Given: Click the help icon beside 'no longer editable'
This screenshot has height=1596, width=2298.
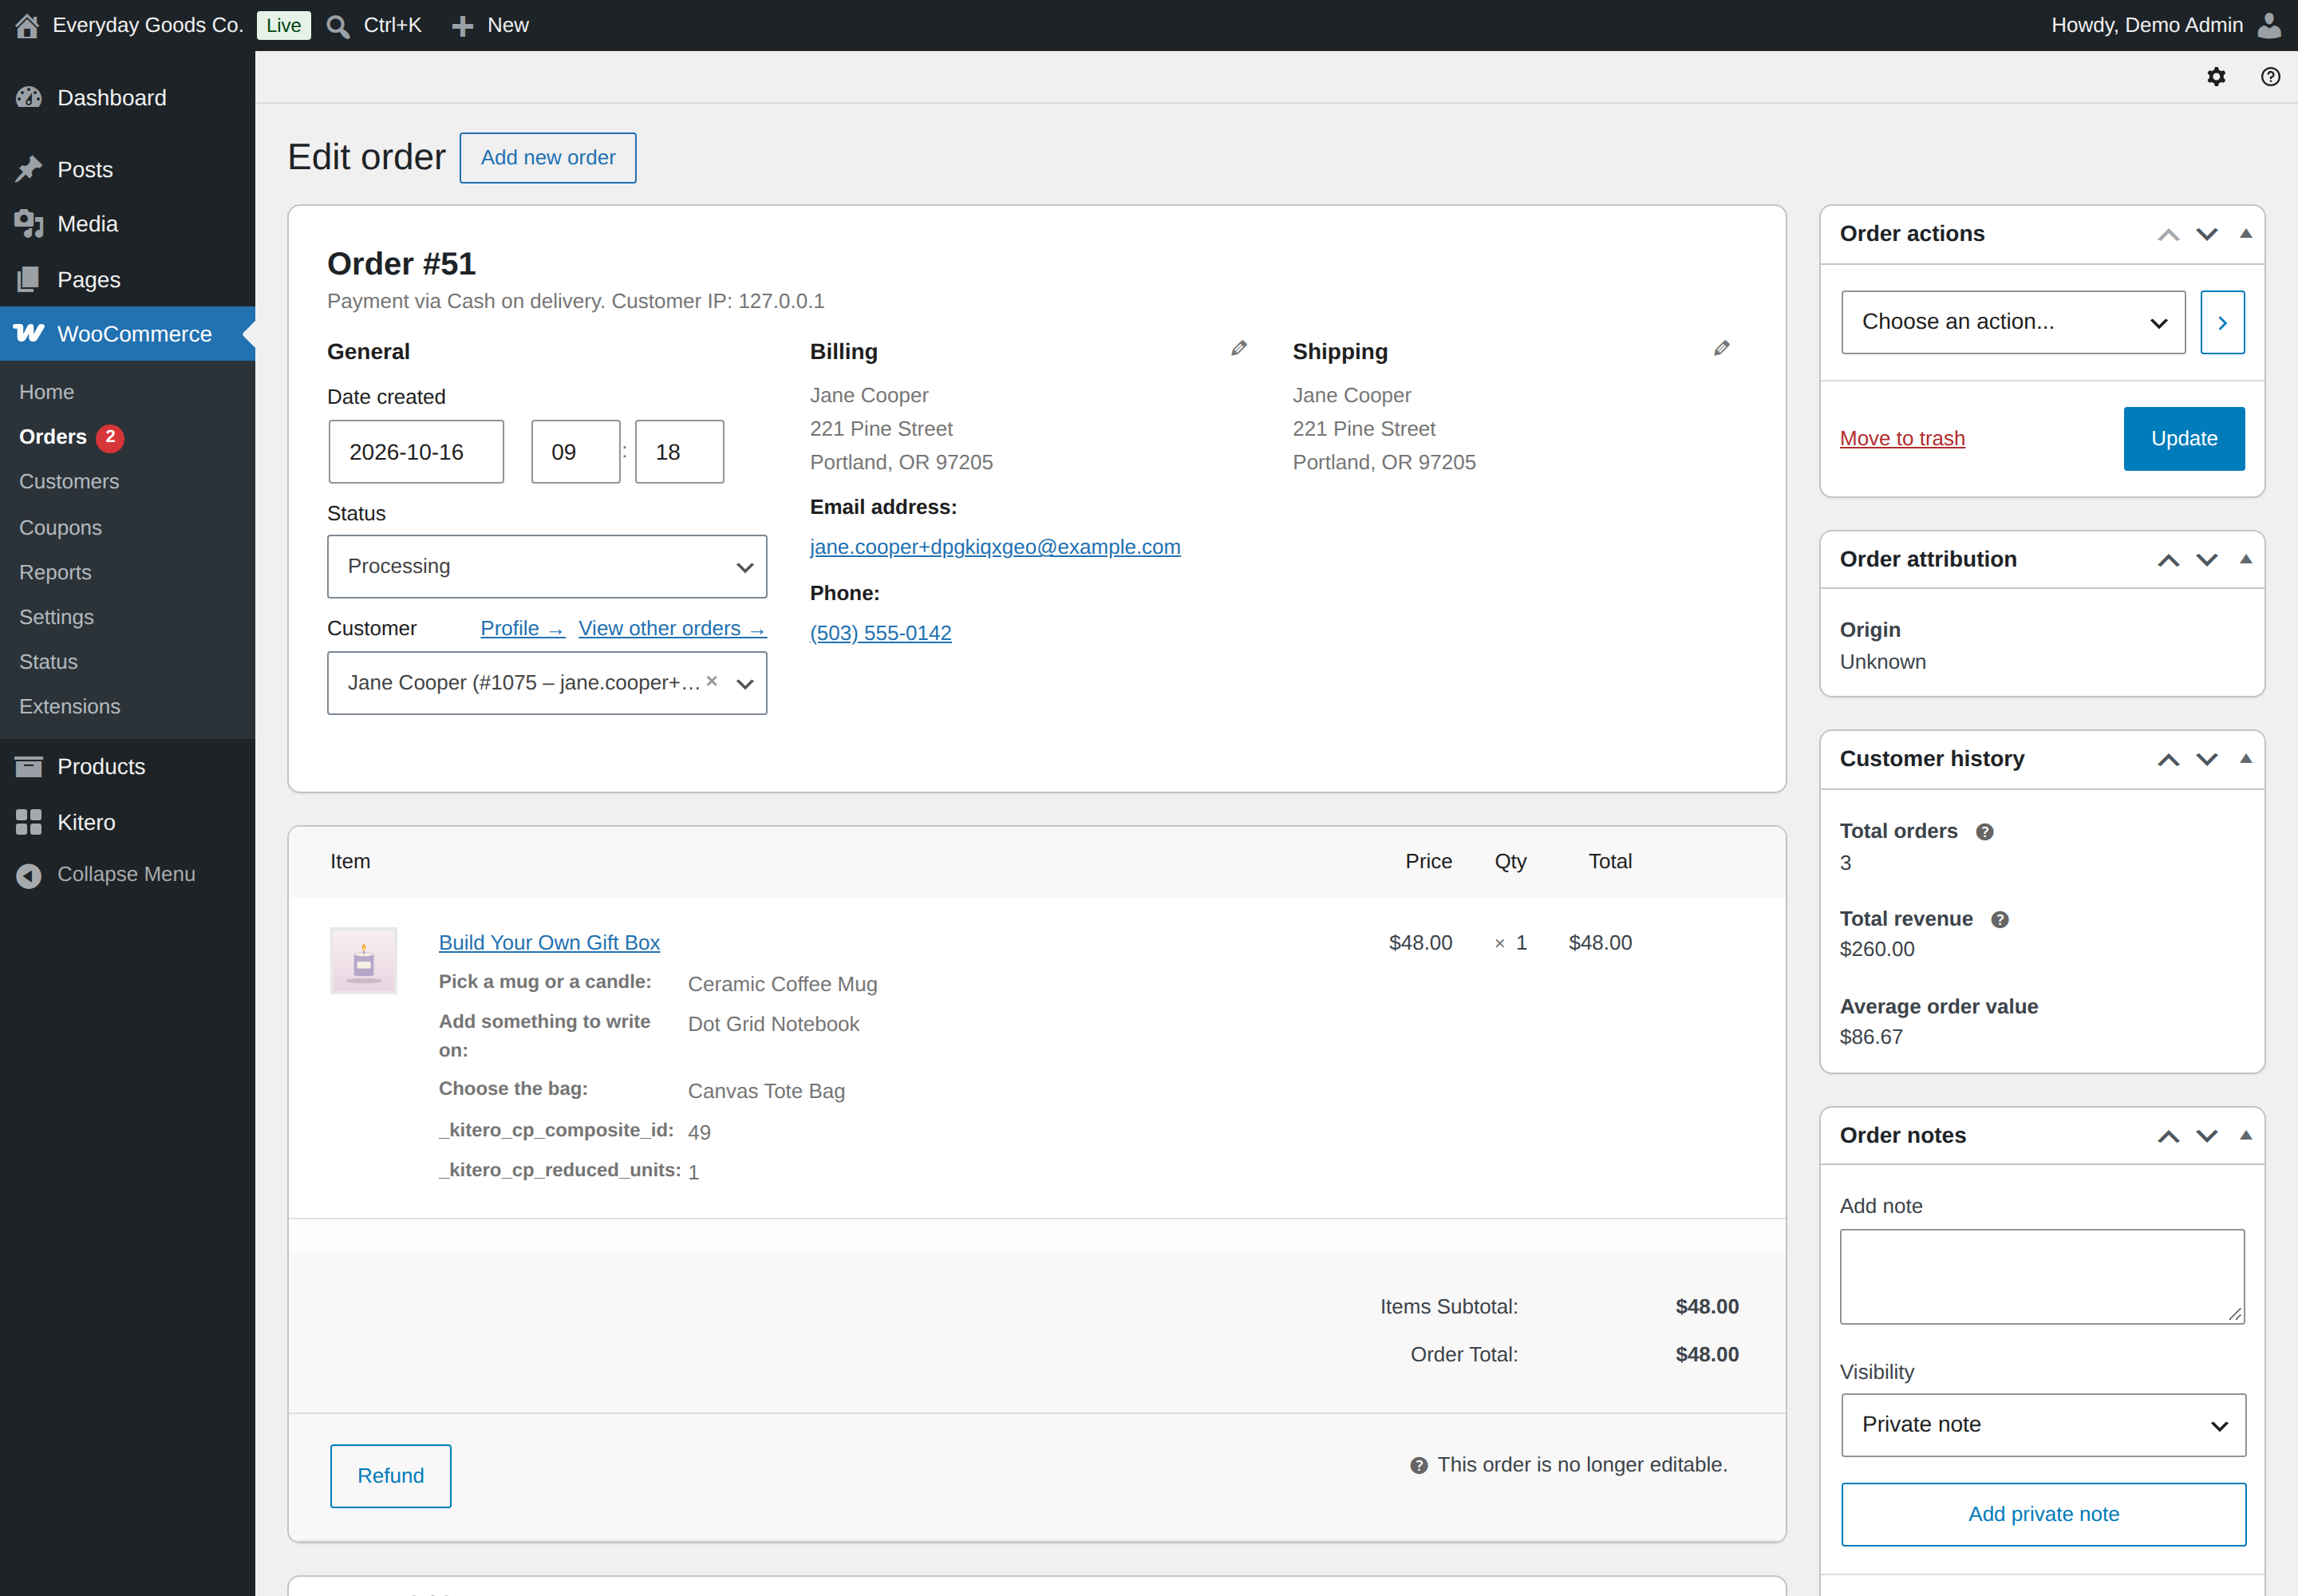Looking at the screenshot, I should pyautogui.click(x=1419, y=1466).
